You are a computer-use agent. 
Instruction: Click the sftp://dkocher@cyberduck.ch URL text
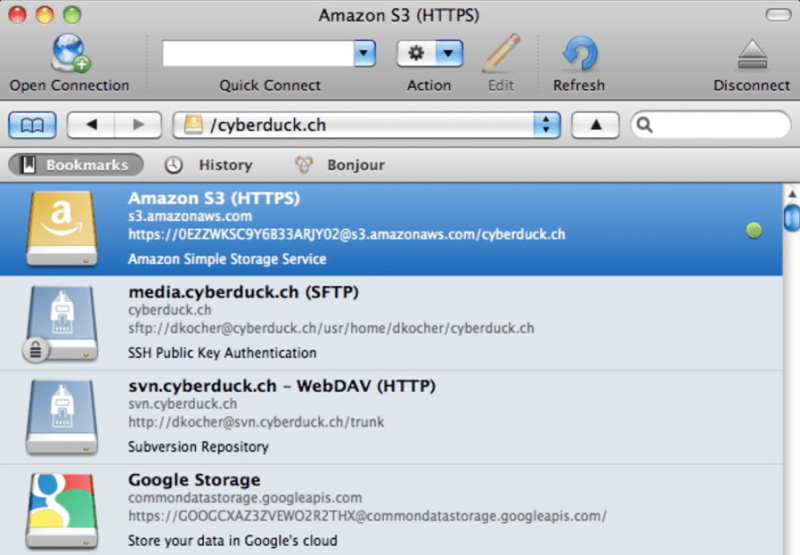pos(331,327)
